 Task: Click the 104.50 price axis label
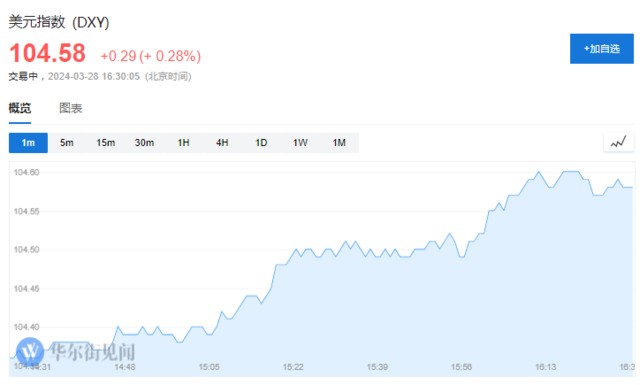click(27, 249)
